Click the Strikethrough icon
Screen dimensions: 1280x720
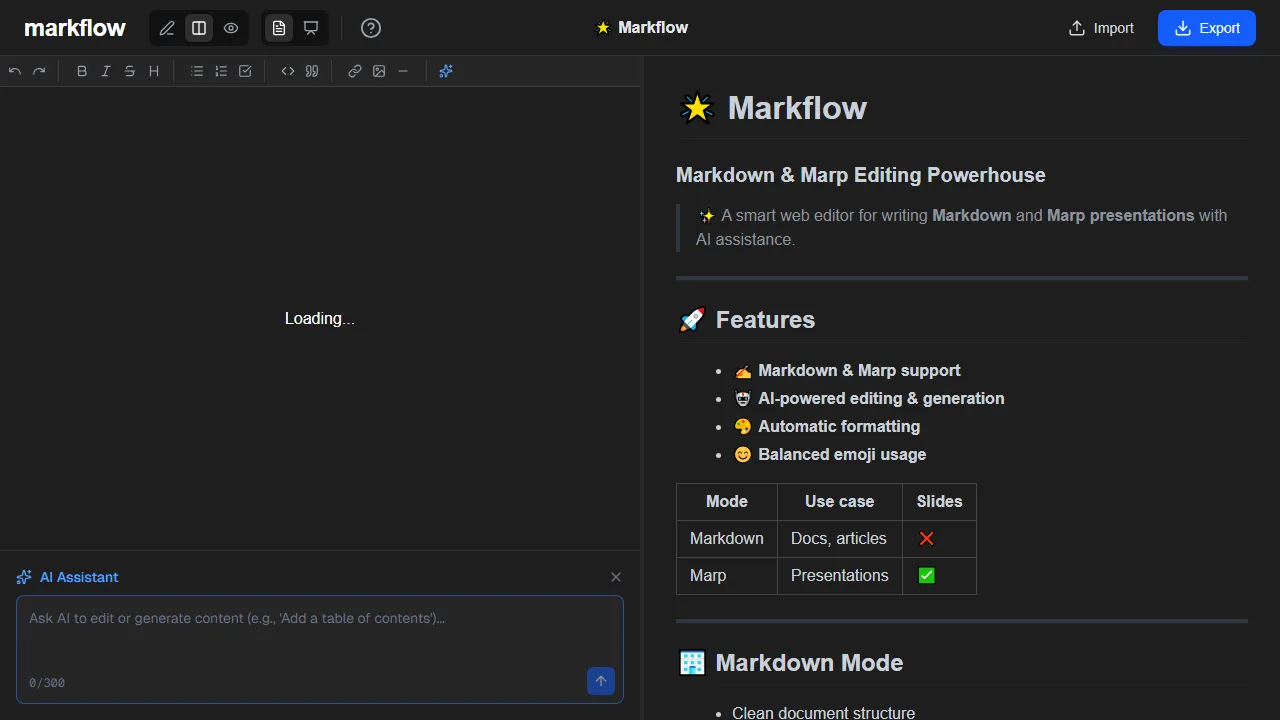129,71
